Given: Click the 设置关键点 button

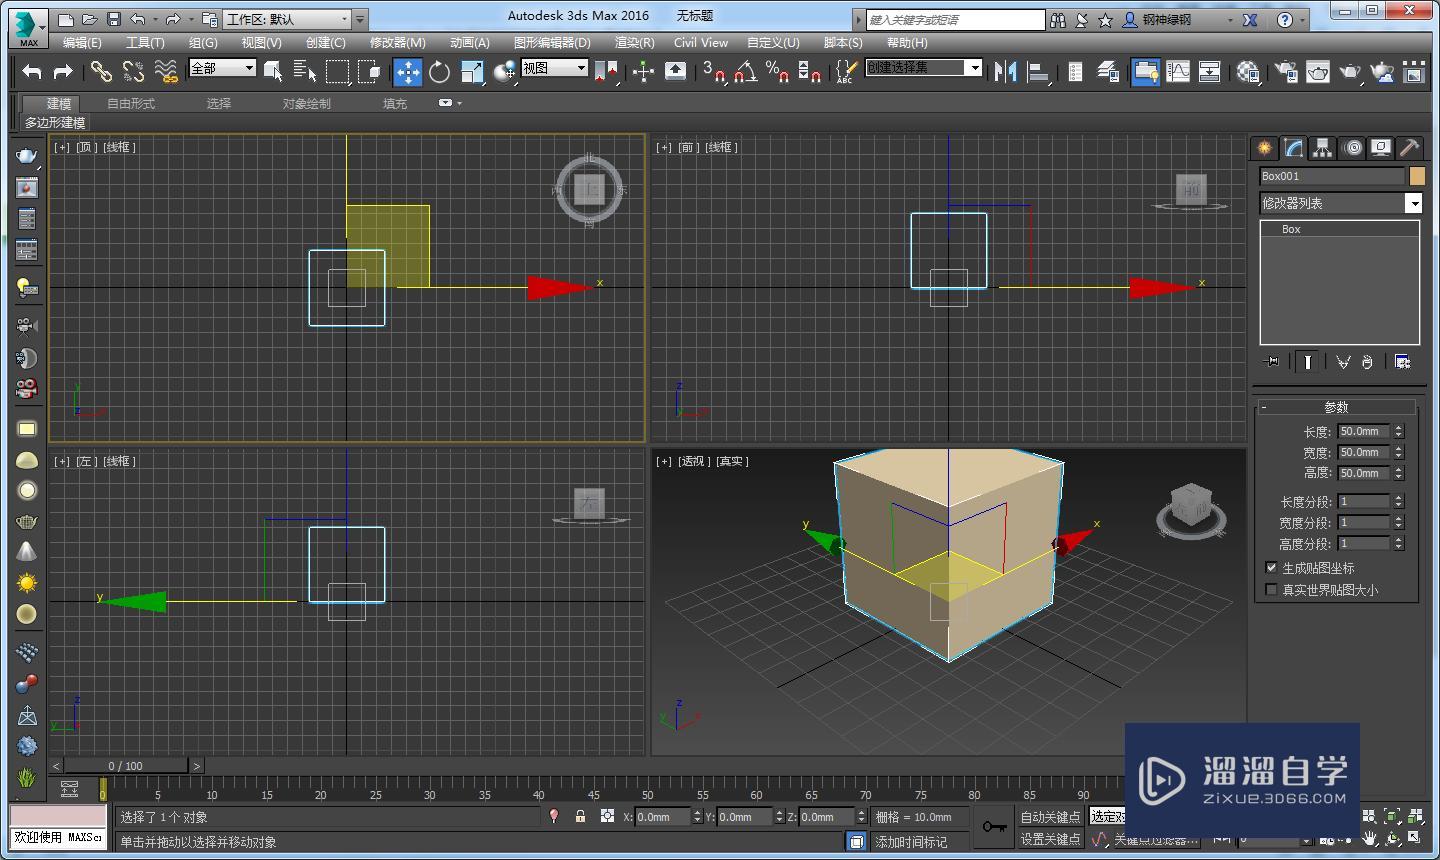Looking at the screenshot, I should point(1049,839).
